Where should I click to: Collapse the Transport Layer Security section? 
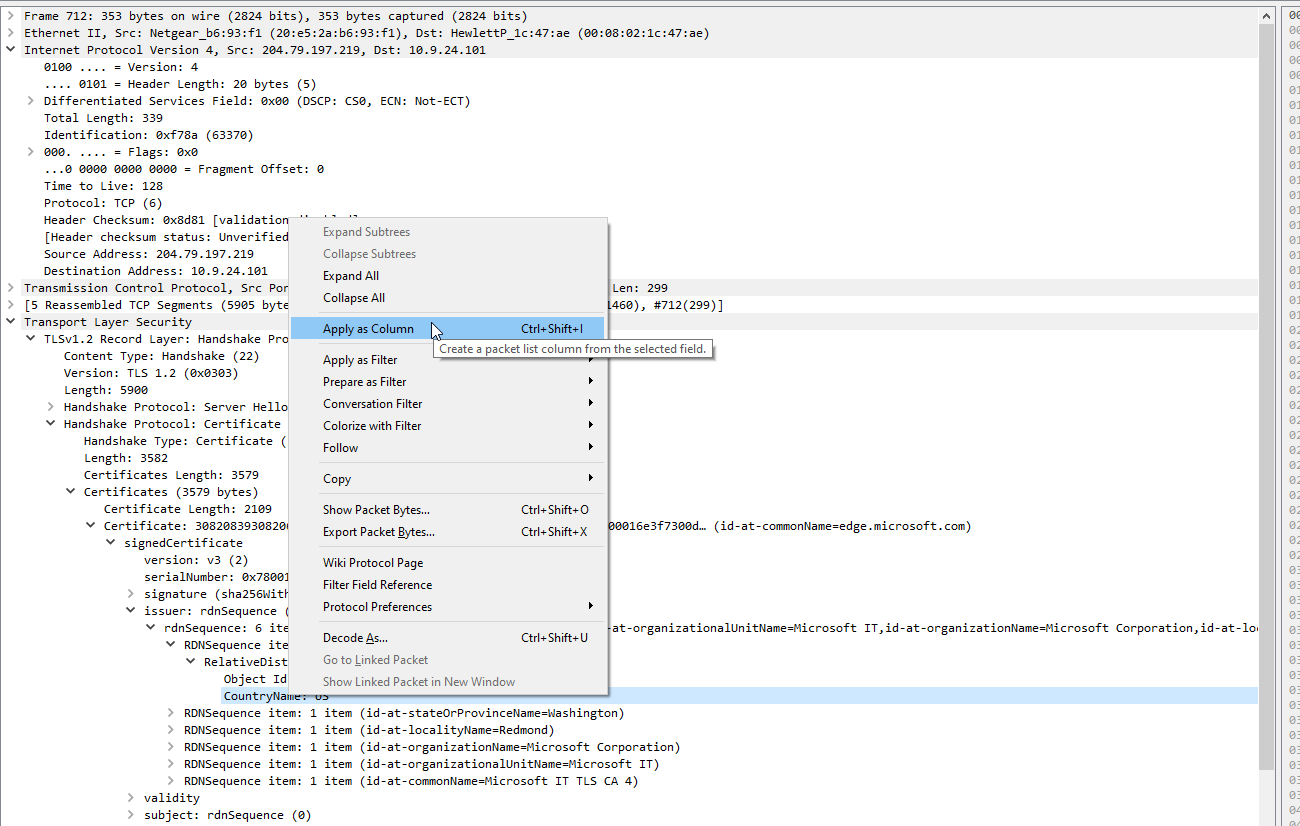point(11,322)
